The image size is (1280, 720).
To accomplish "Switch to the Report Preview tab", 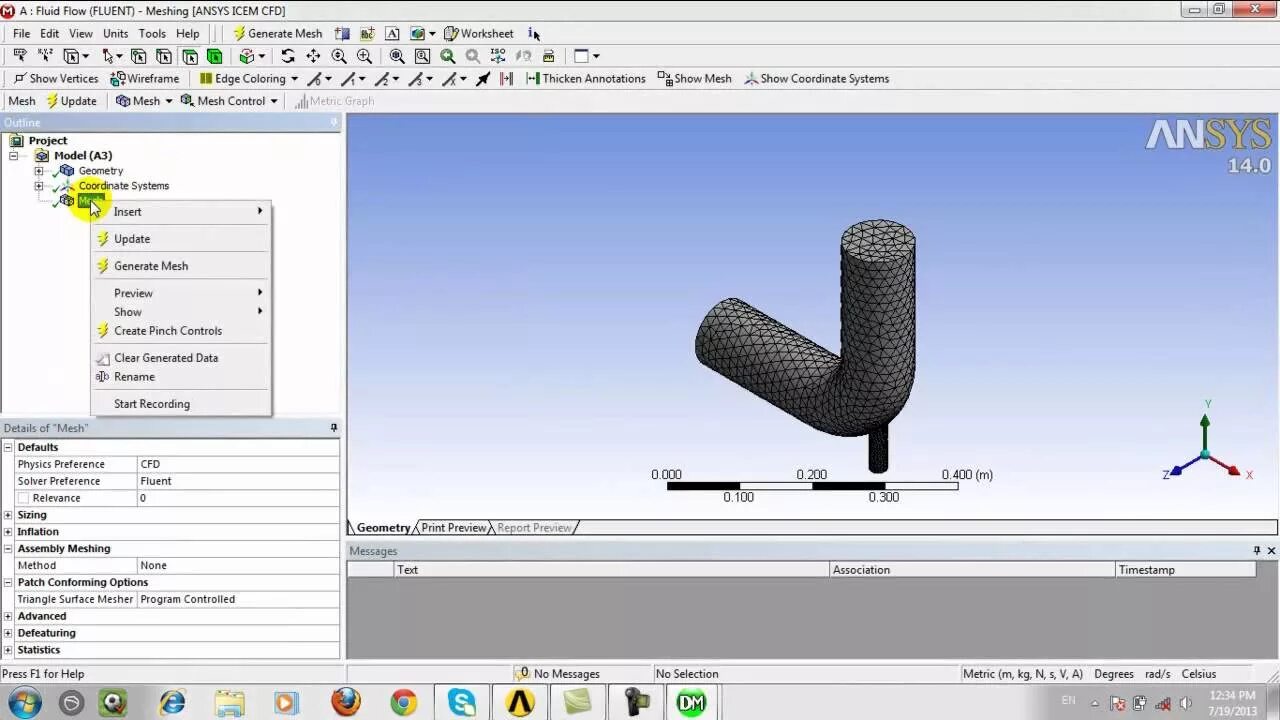I will point(534,528).
